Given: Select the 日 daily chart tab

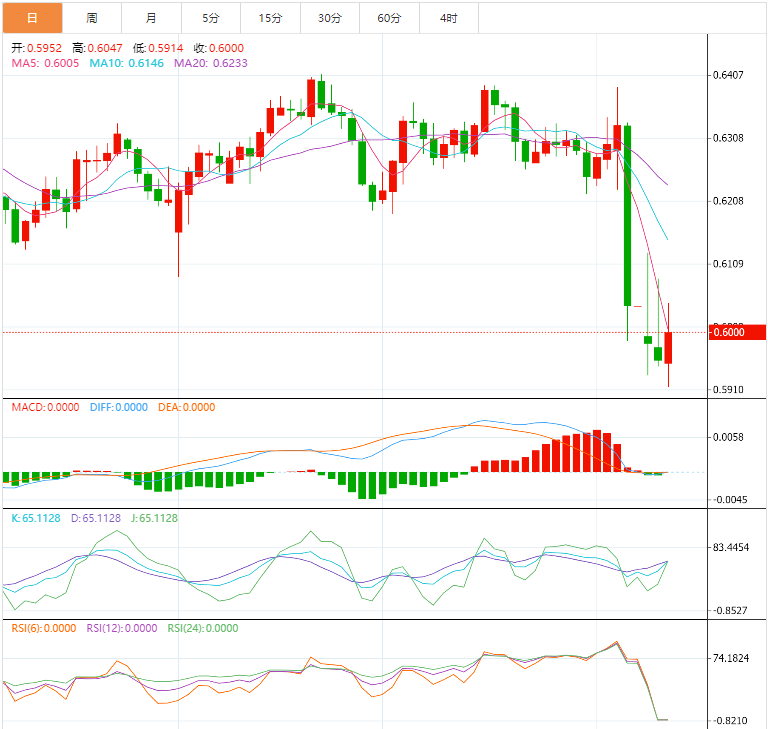Looking at the screenshot, I should pyautogui.click(x=32, y=18).
